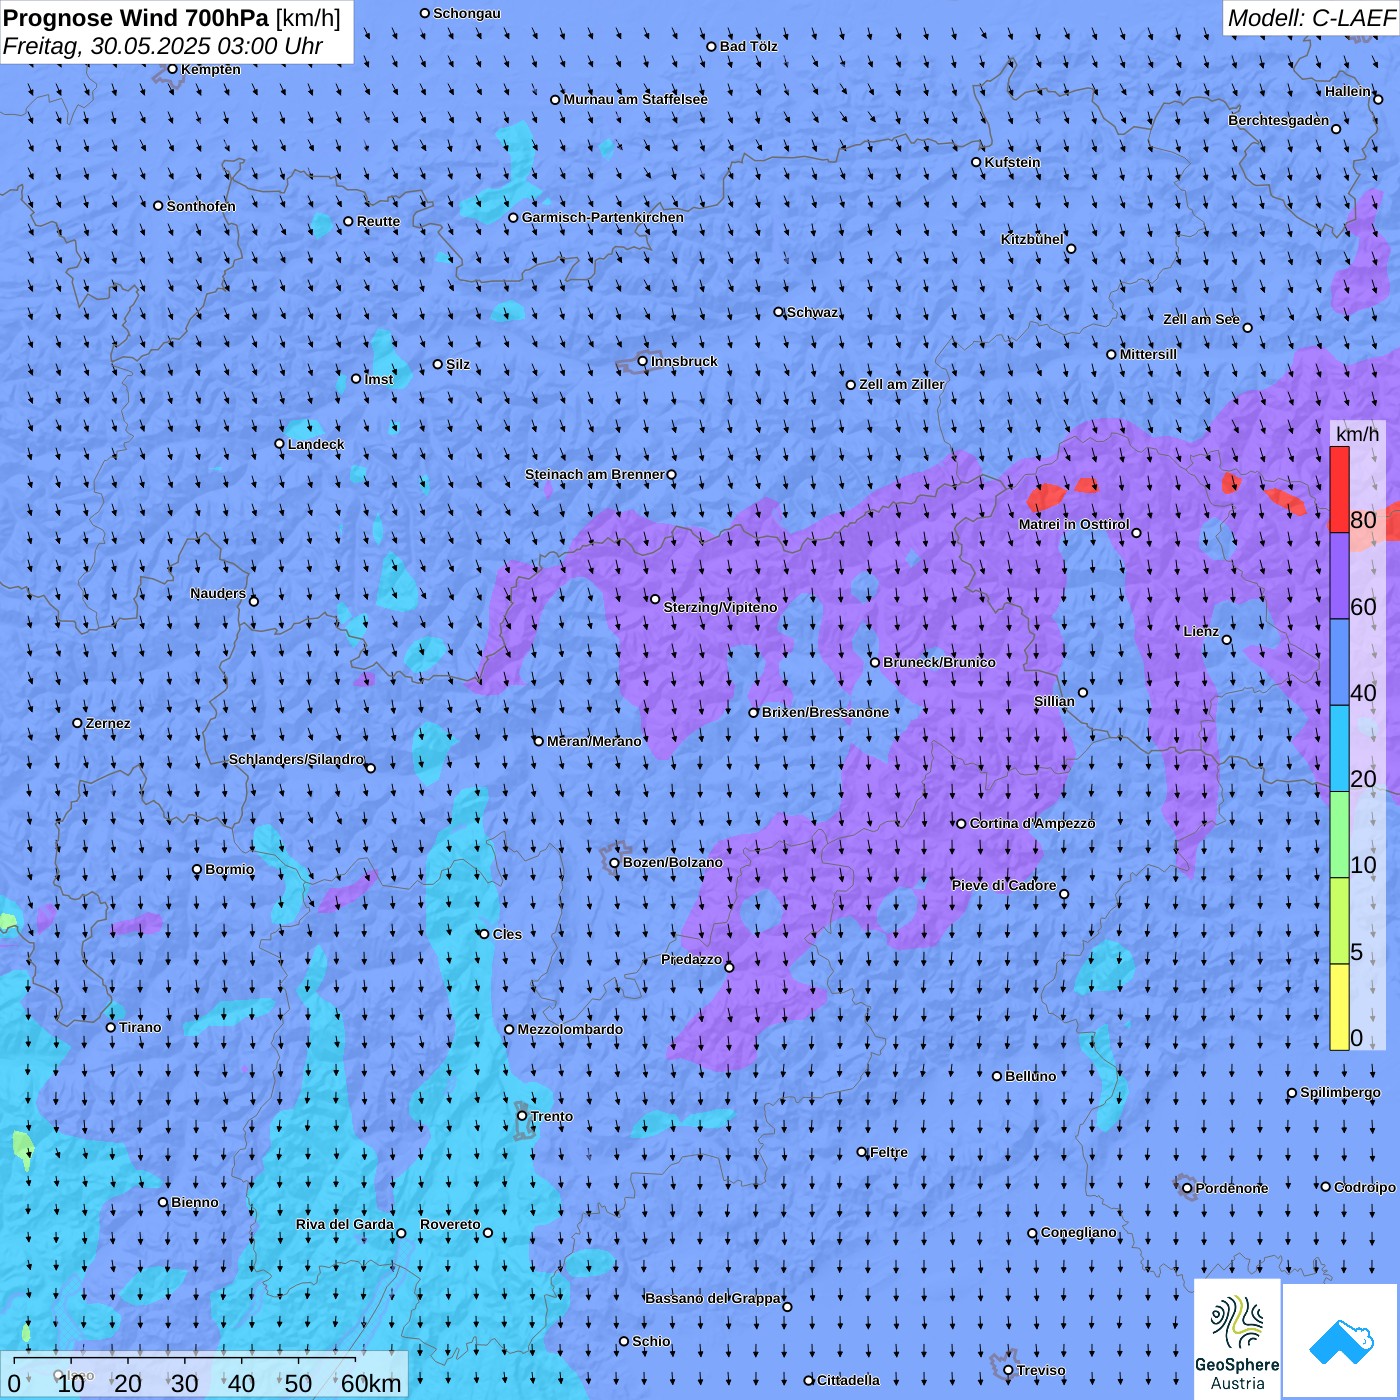
Task: Click the 'Sillian' town label
Action: tap(1054, 701)
